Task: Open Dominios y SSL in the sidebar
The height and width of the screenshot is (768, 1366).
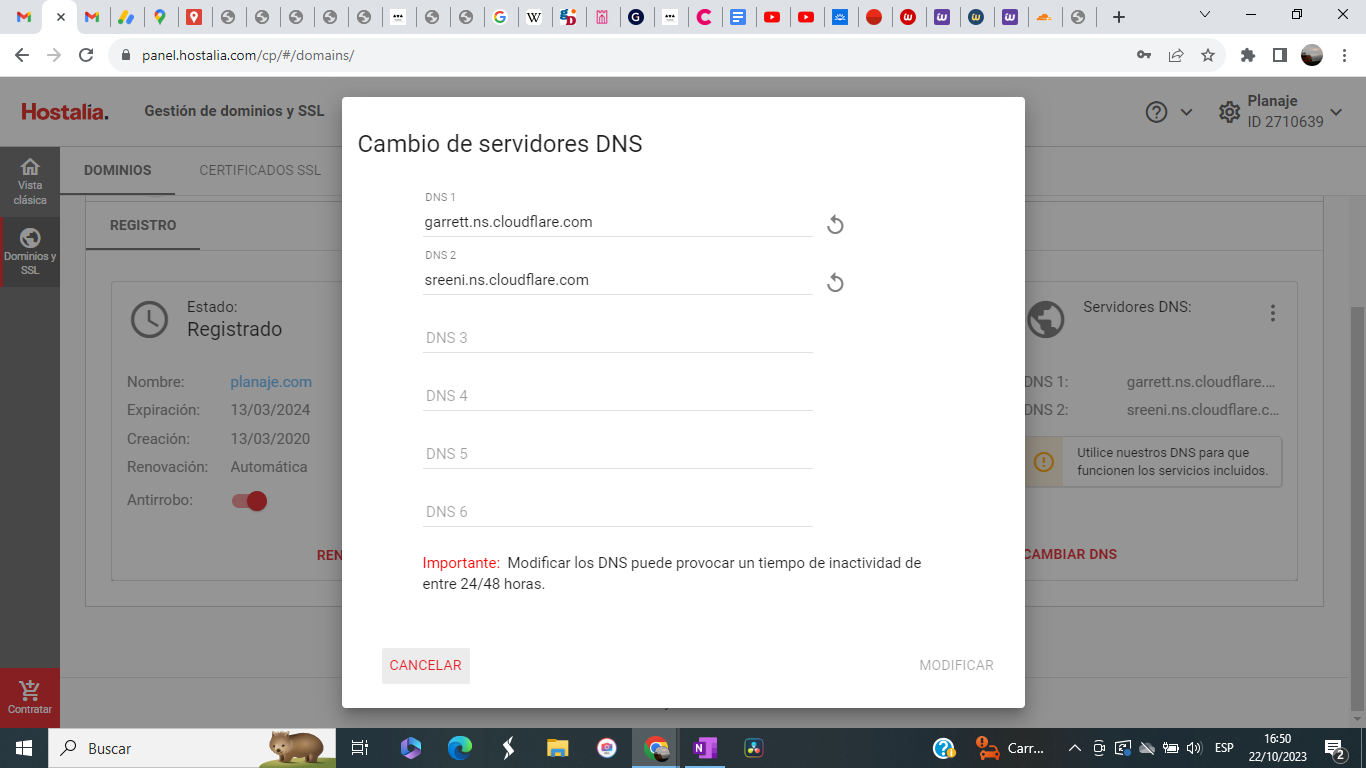Action: click(x=30, y=252)
